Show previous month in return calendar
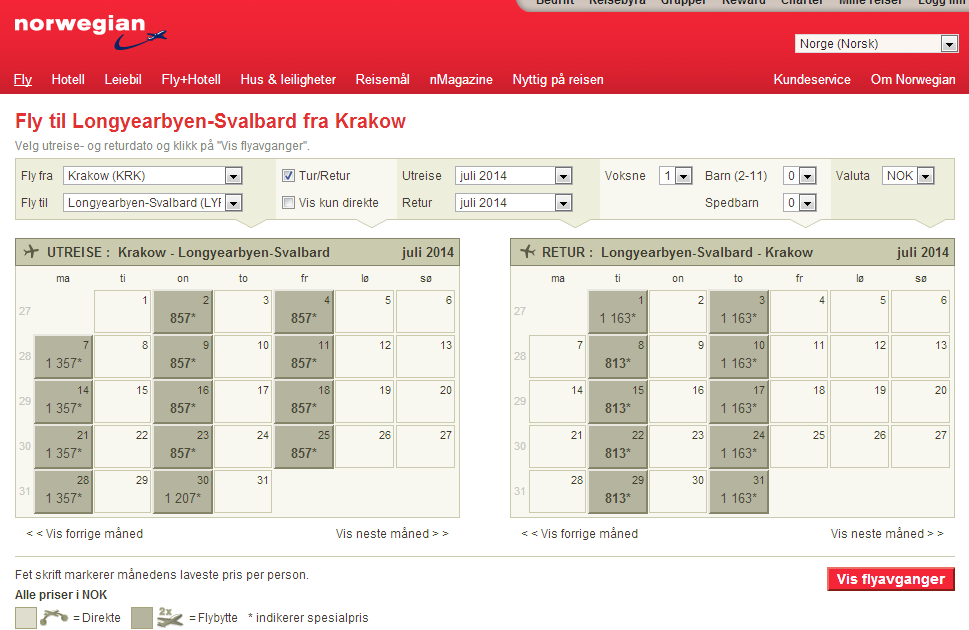Screen dimensions: 969x630 pyautogui.click(x=580, y=534)
